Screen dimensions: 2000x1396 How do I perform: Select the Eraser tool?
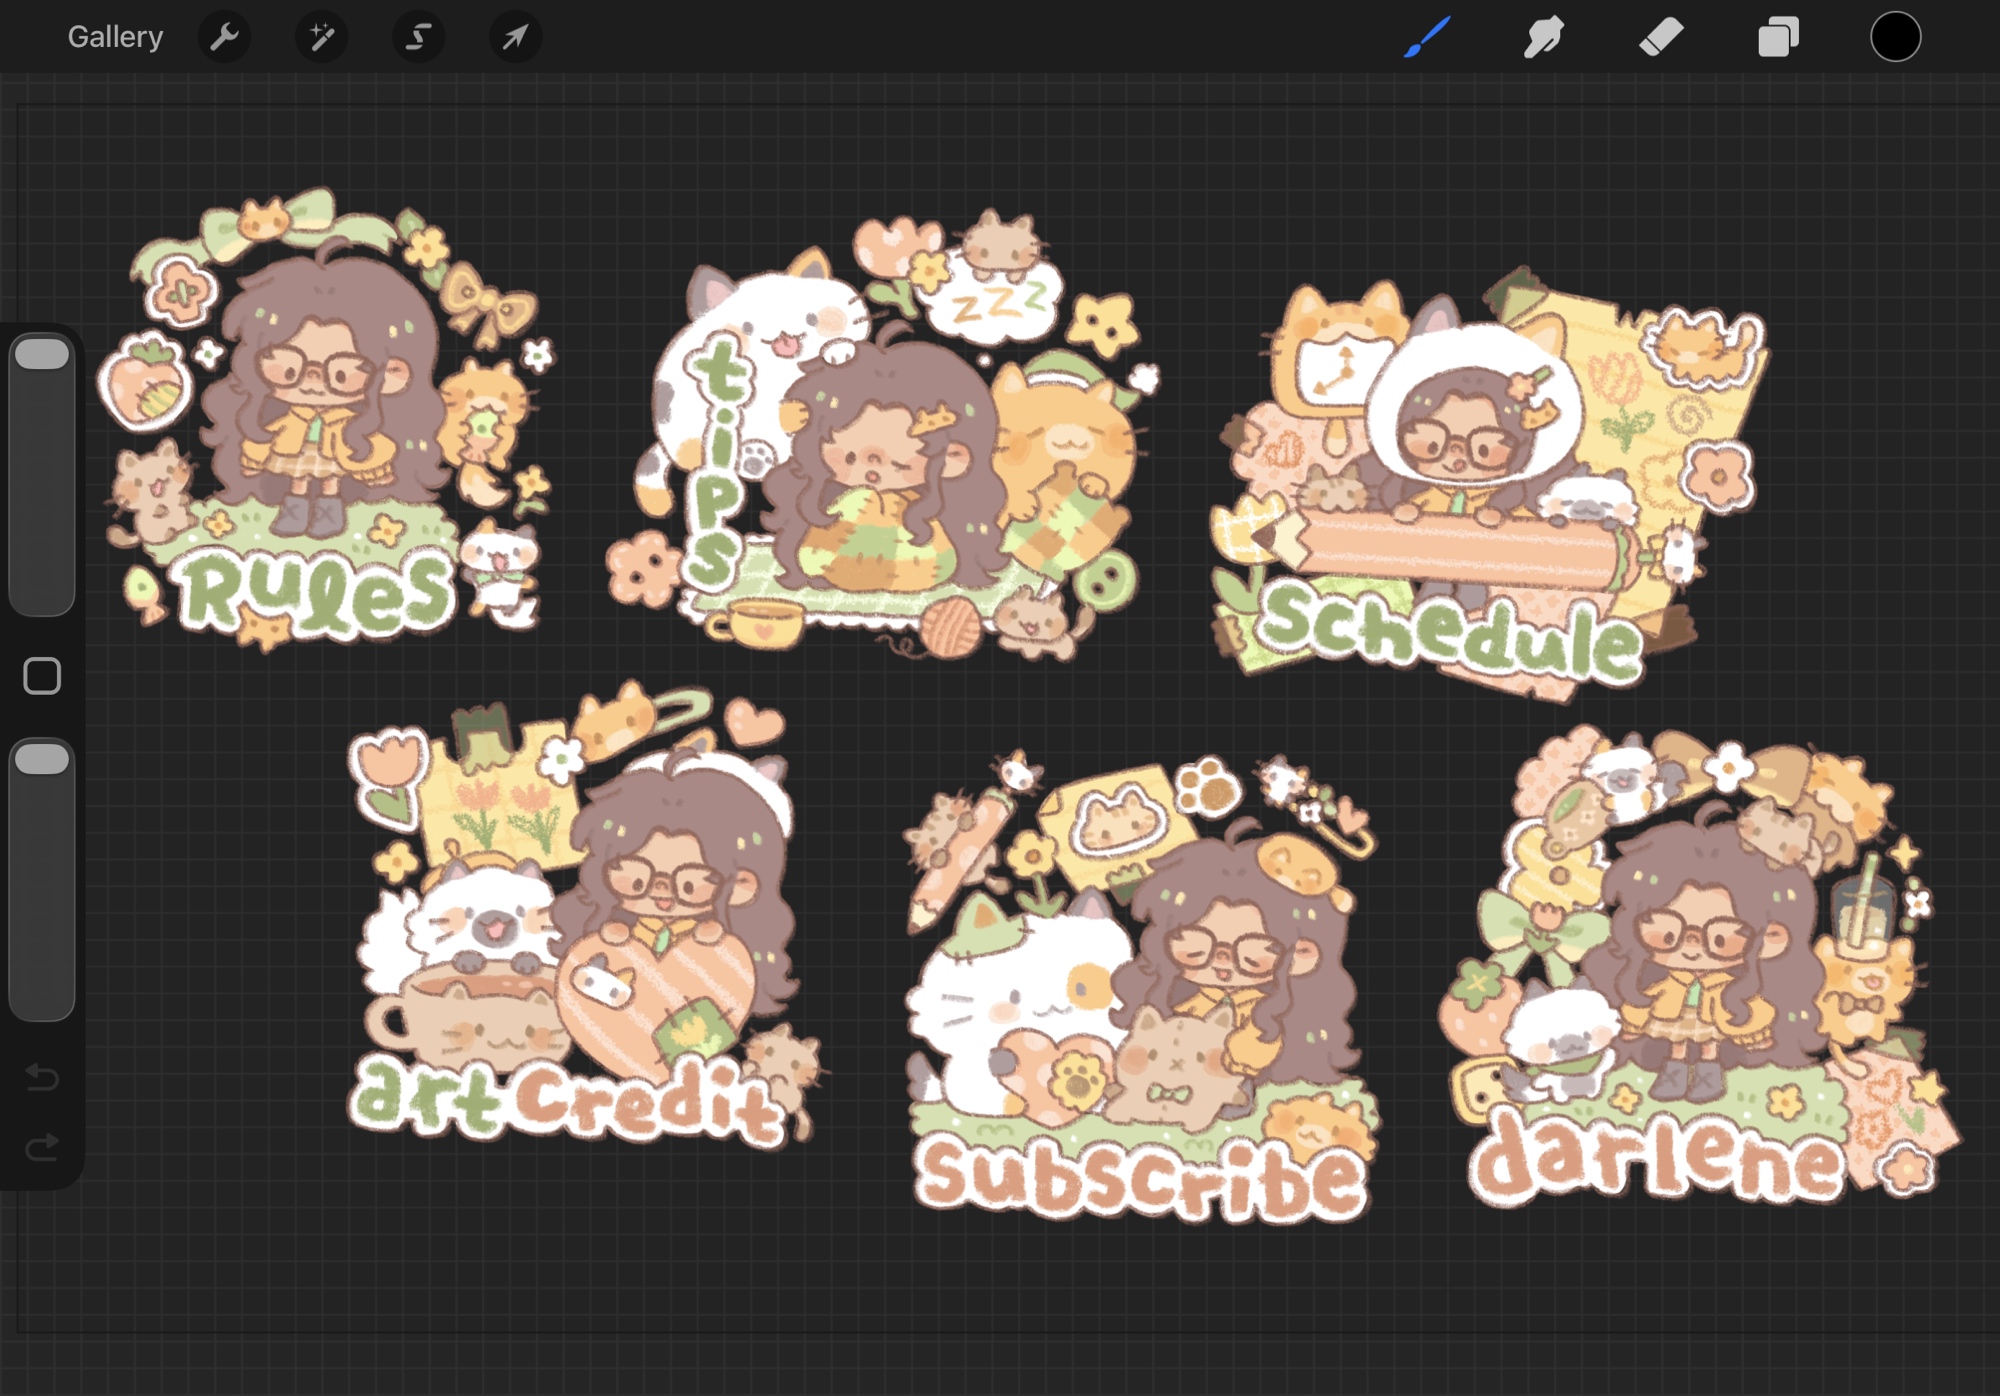point(1661,38)
